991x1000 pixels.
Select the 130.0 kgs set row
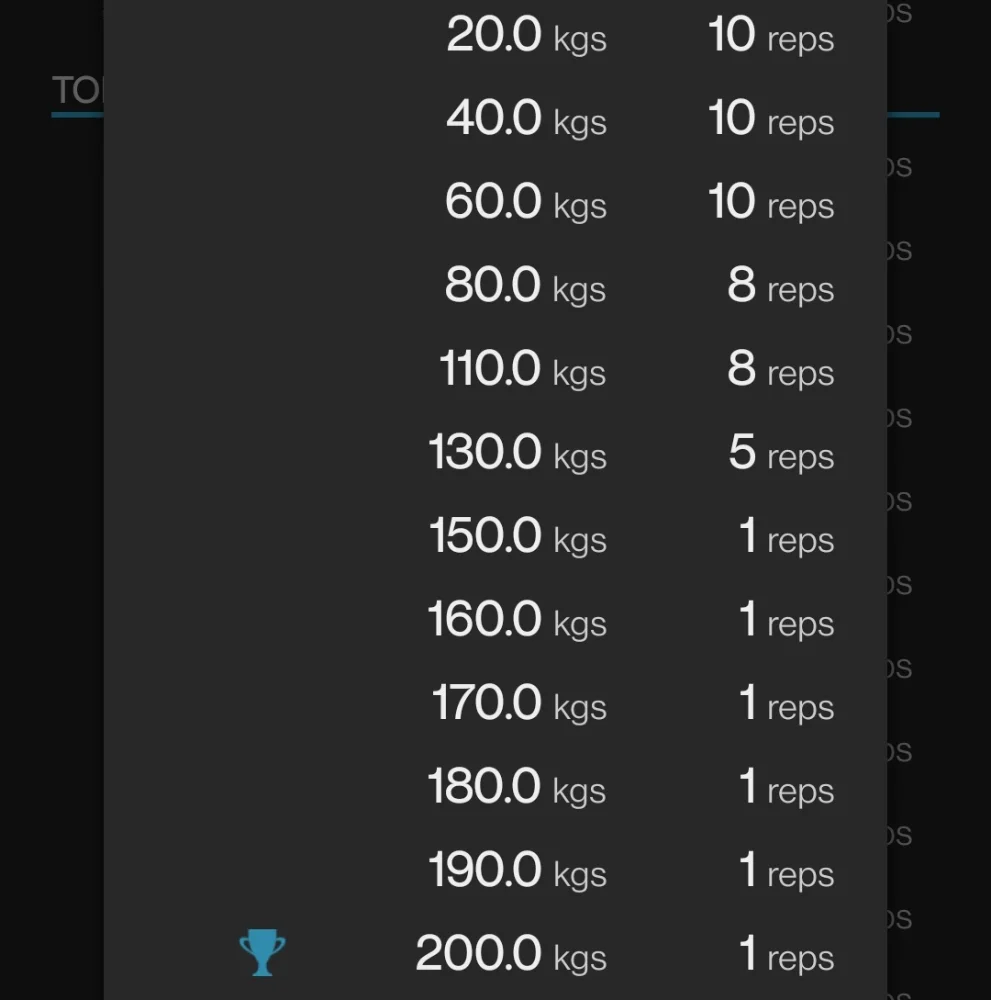(517, 454)
